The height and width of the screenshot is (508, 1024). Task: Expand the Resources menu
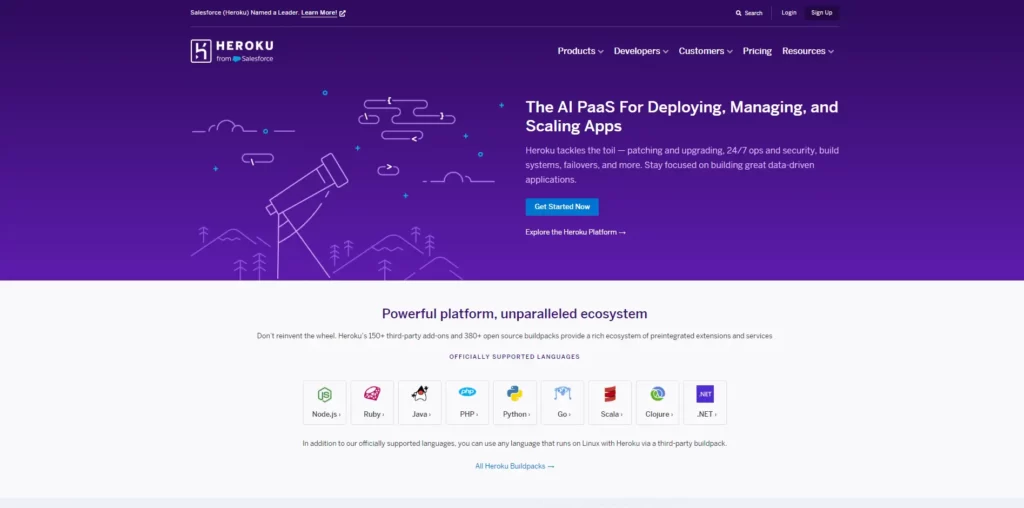click(x=808, y=51)
